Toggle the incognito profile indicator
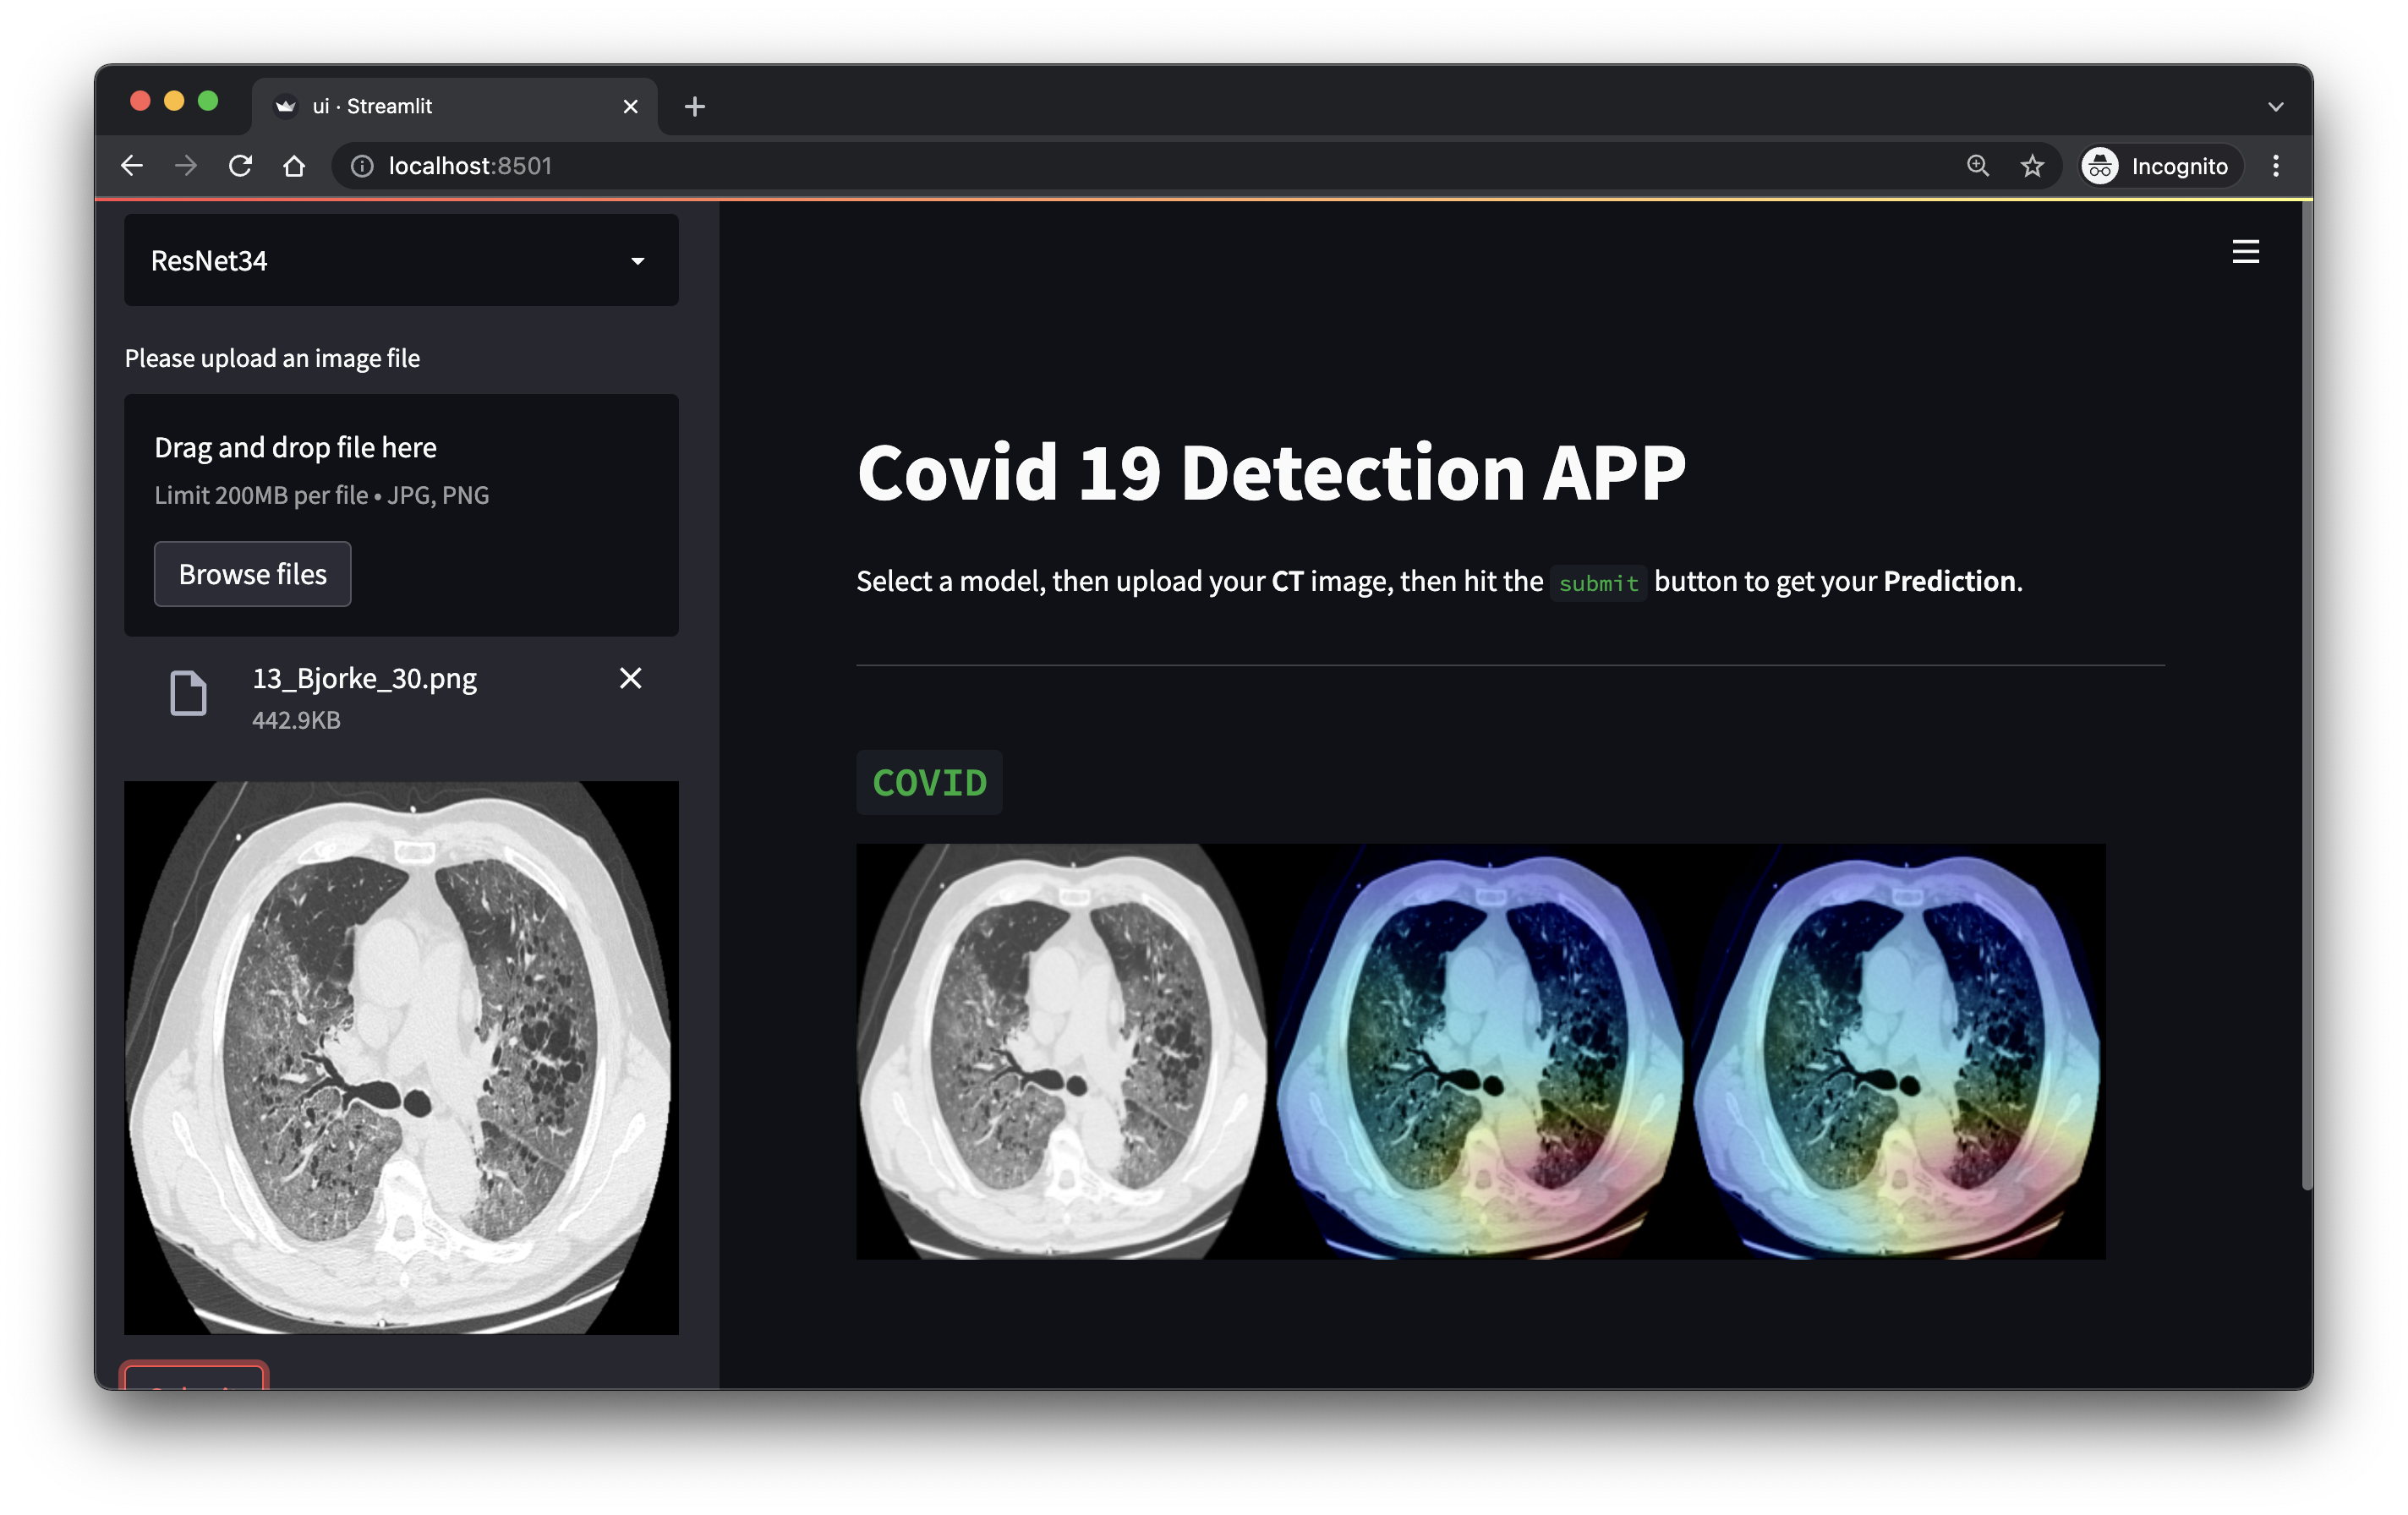 coord(2157,164)
